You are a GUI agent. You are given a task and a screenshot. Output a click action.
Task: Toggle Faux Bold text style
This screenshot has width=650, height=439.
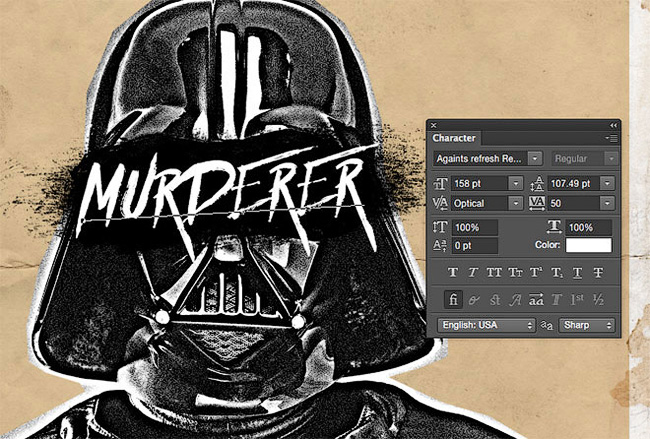(453, 272)
